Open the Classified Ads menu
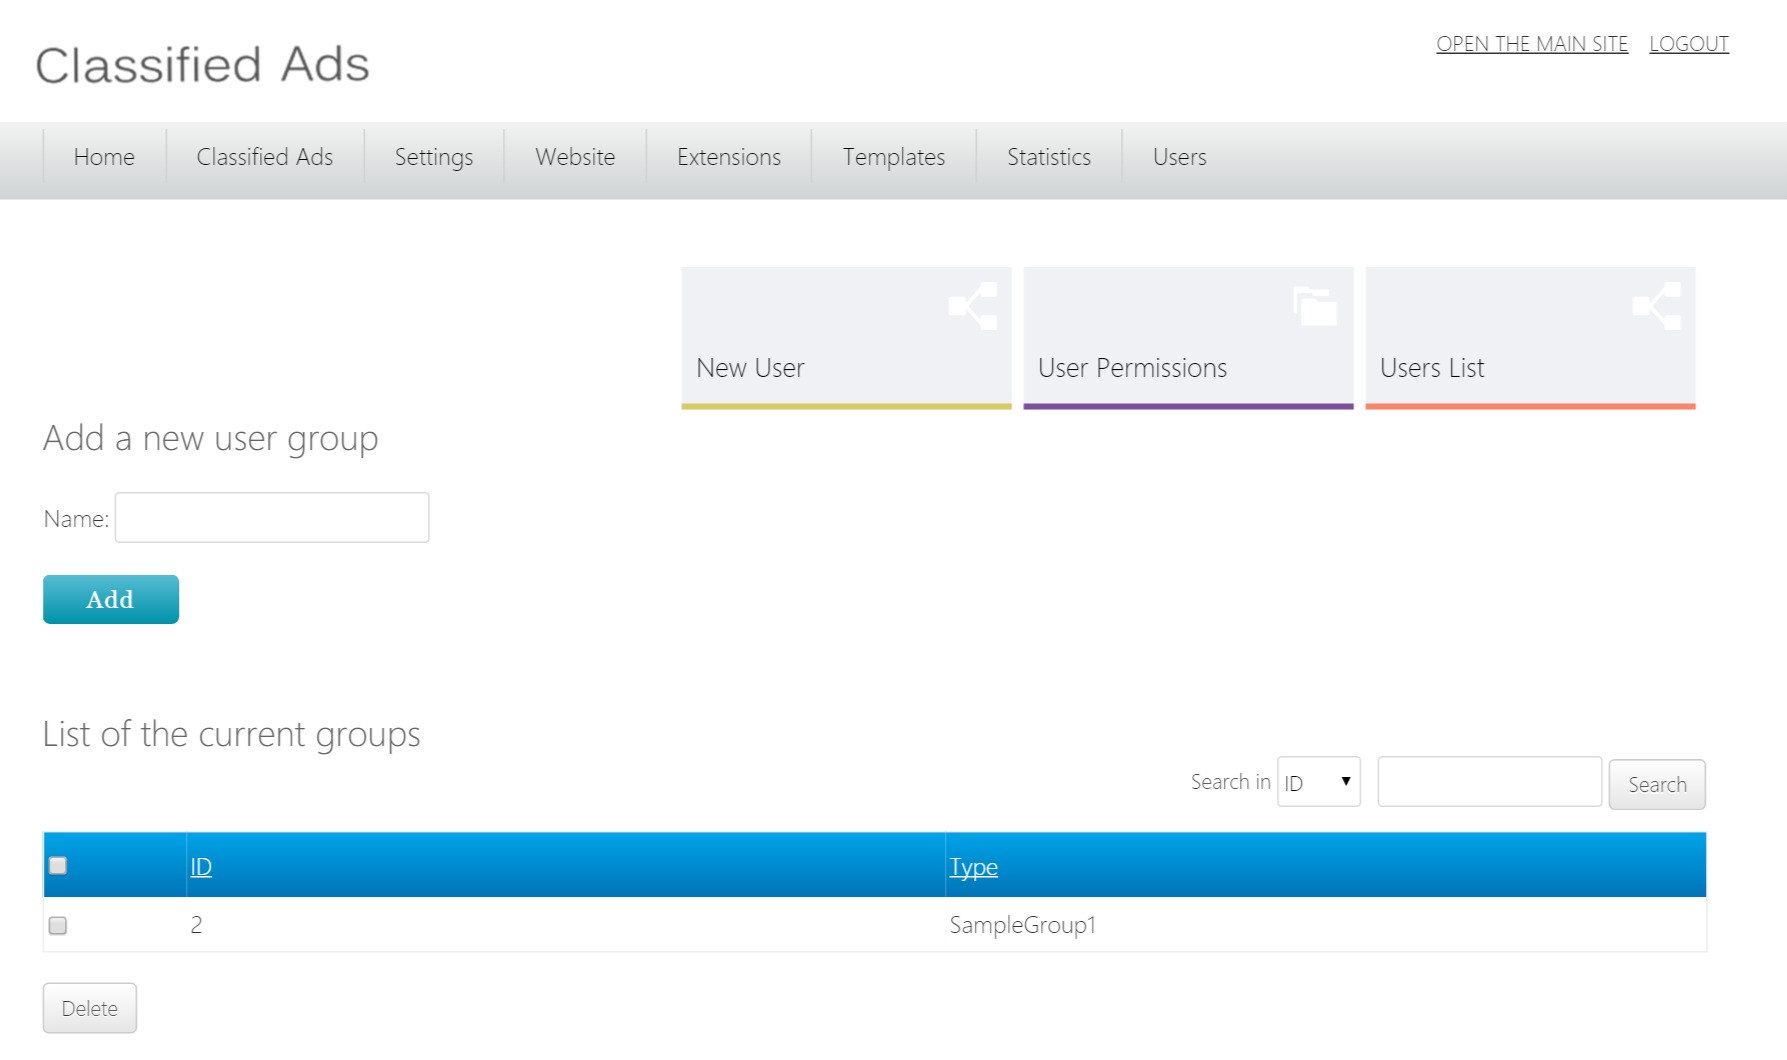Screen dimensions: 1787x1060 tap(264, 157)
